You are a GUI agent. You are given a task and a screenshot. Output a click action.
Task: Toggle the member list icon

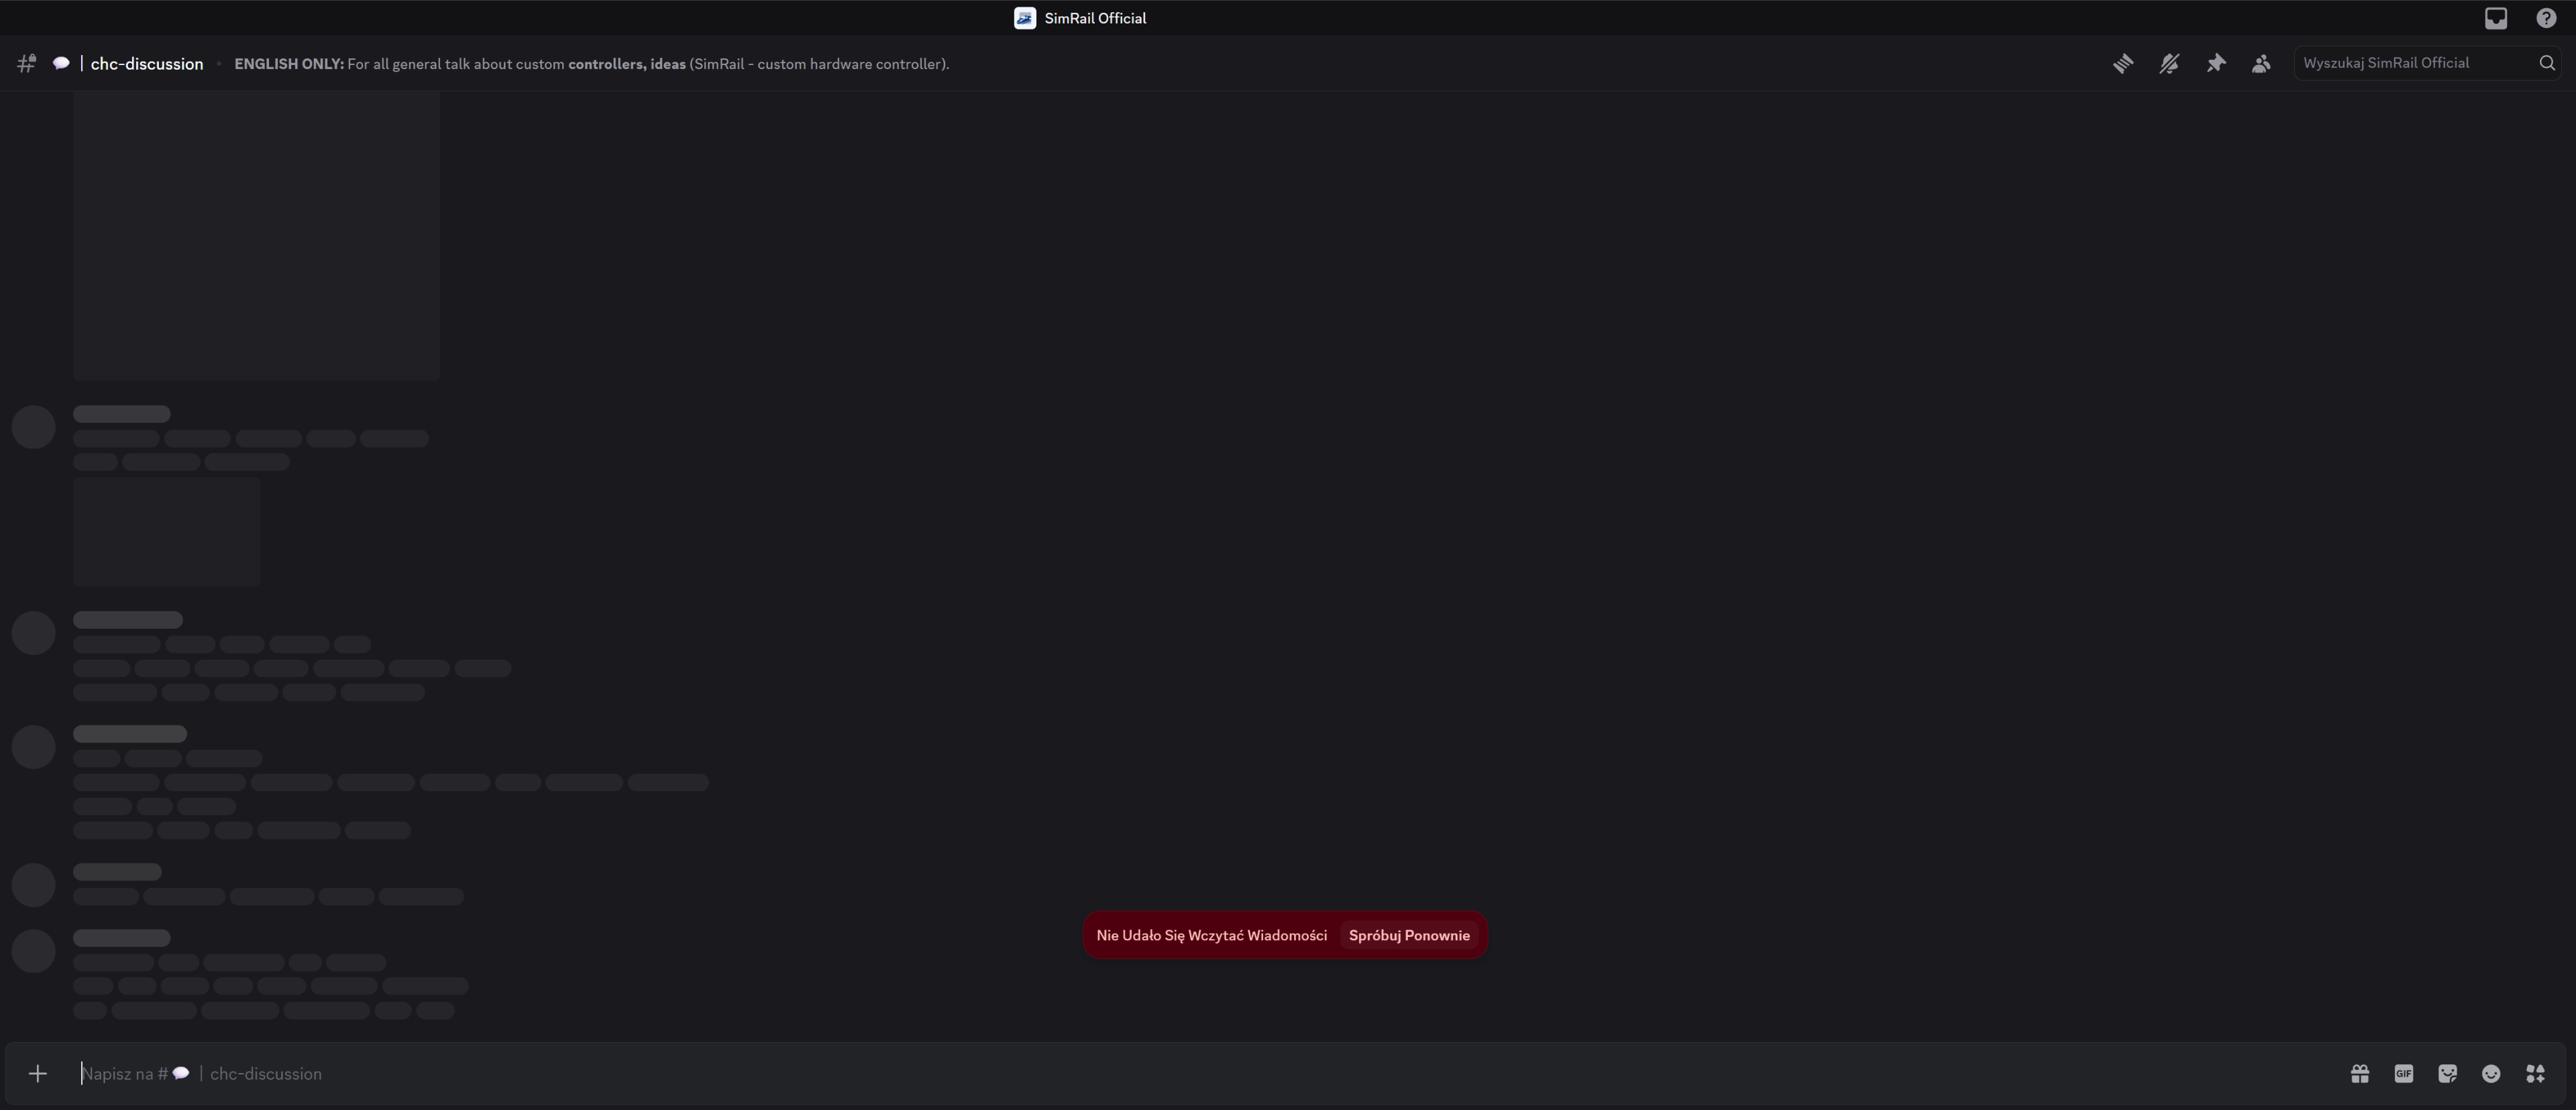tap(2261, 63)
